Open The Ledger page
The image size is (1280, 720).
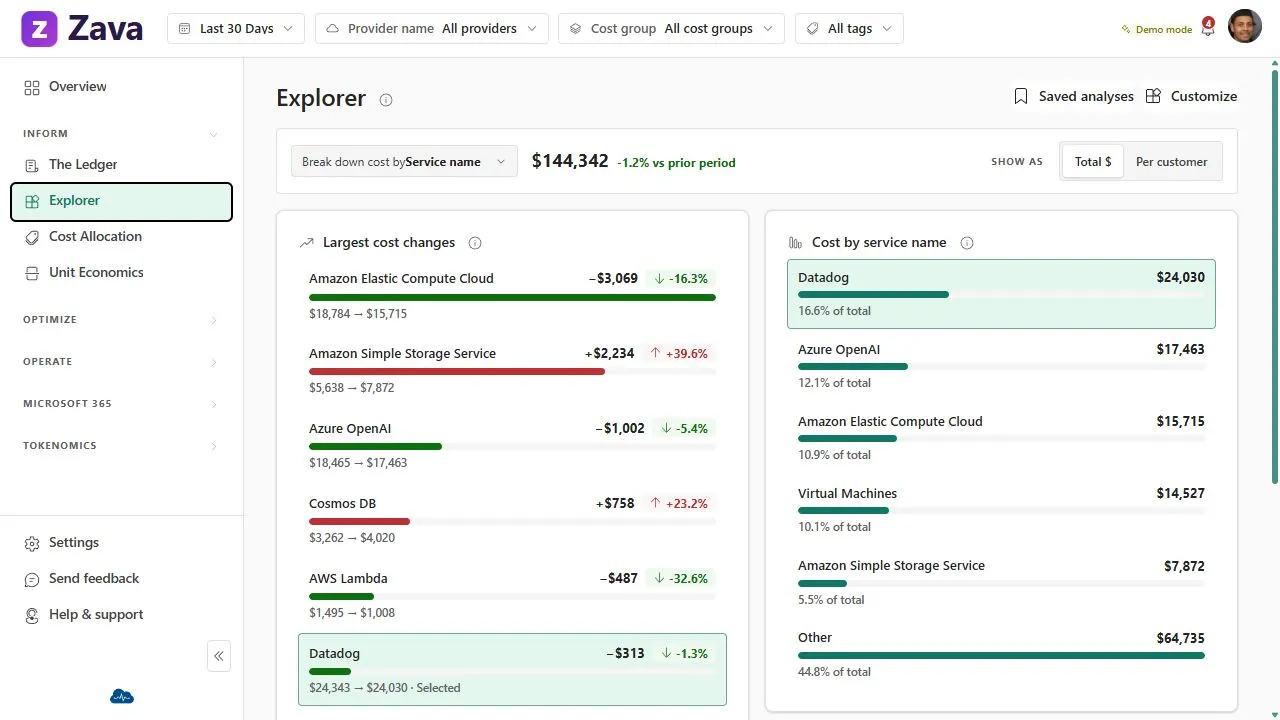121,165
